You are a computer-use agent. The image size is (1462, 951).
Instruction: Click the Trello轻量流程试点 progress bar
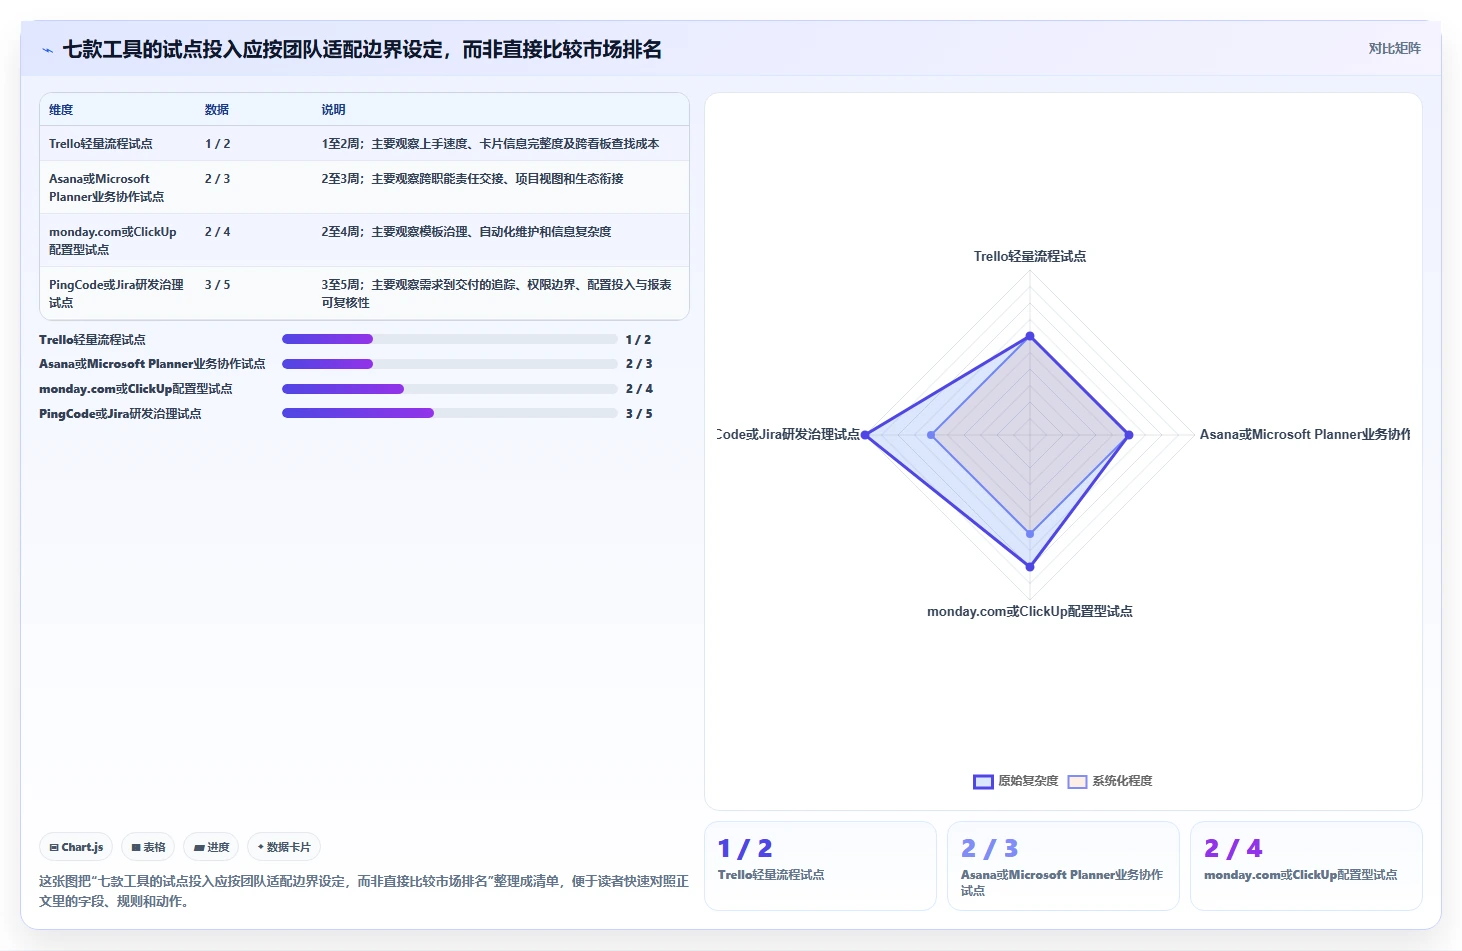coord(449,339)
